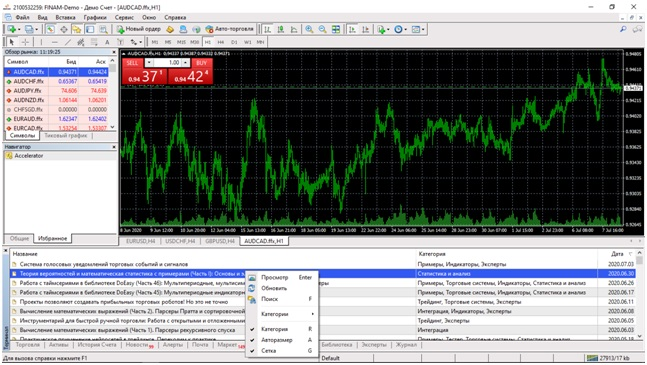Switch to W1 timeframe

point(247,42)
